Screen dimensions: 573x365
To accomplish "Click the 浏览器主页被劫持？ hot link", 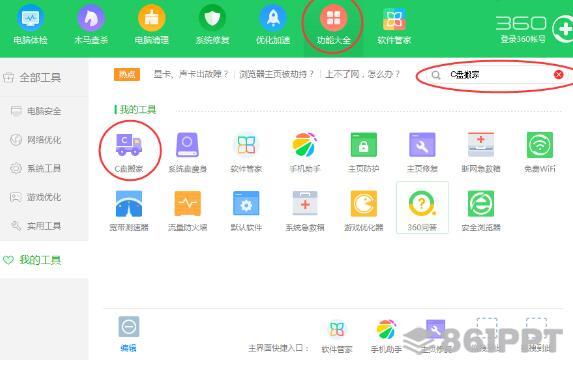I will point(277,75).
